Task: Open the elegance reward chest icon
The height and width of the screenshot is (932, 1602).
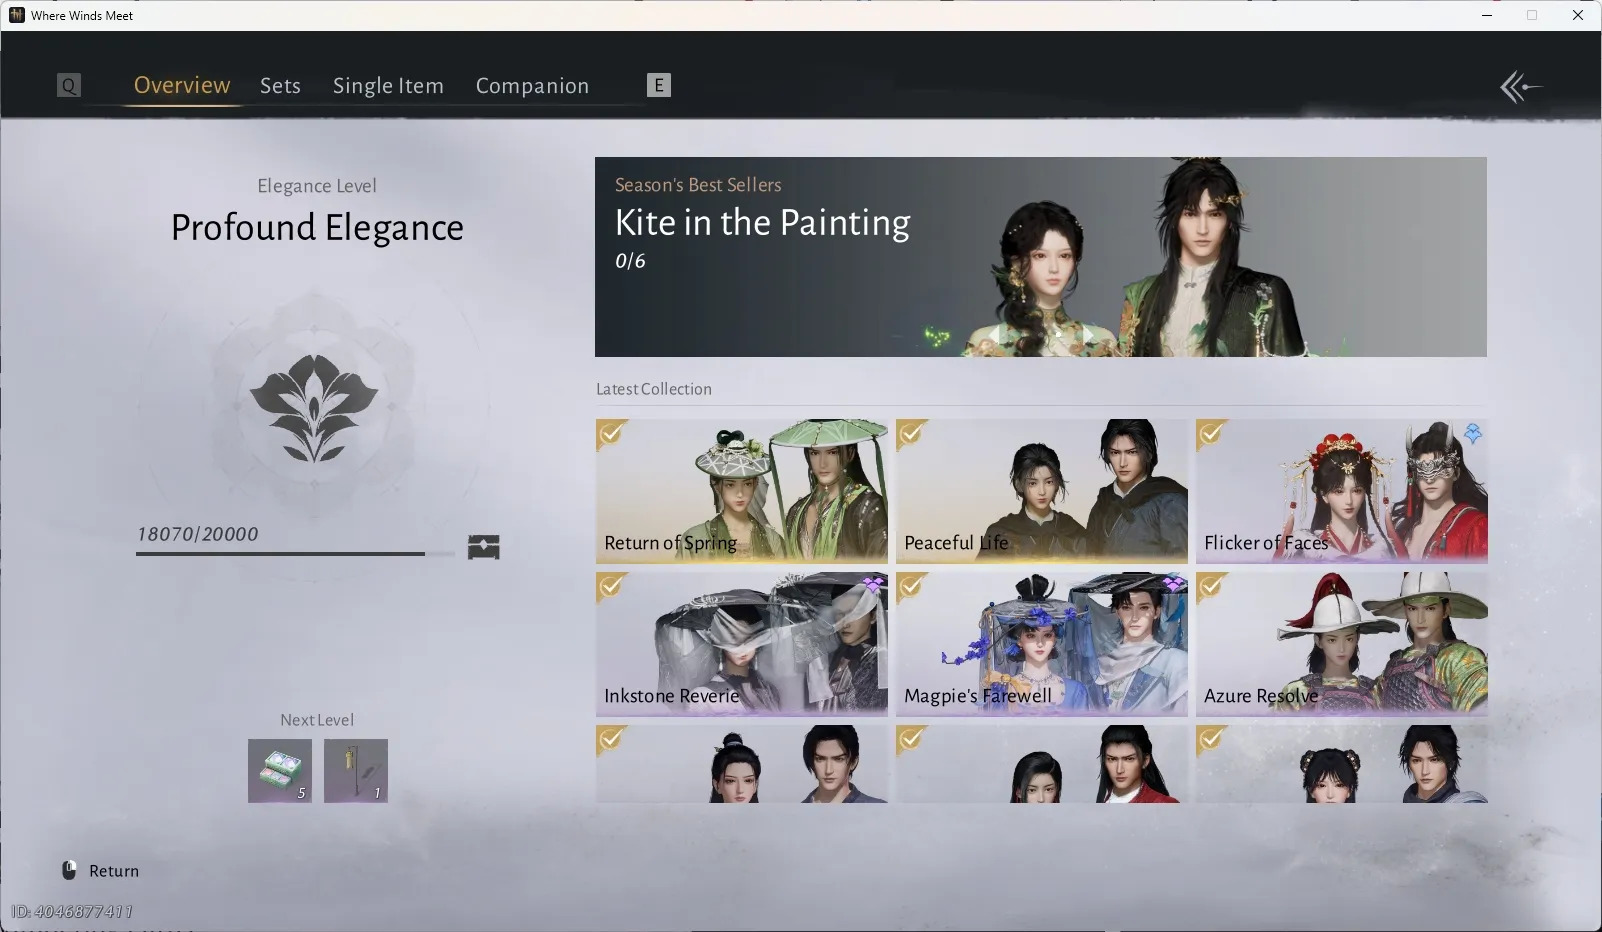Action: [484, 547]
